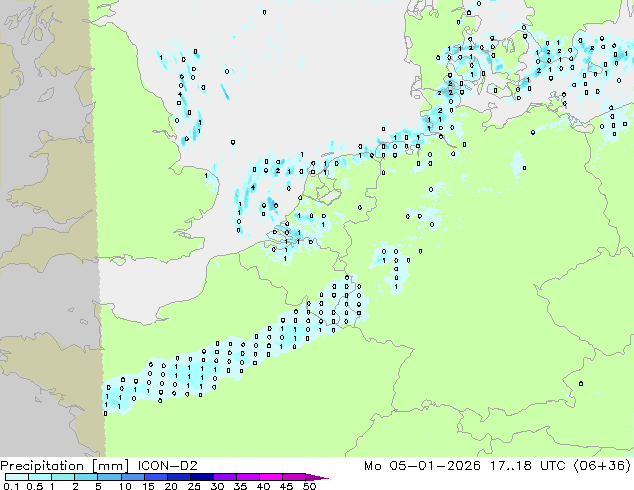Click the '0.1' legend scale value
The width and height of the screenshot is (634, 490).
point(12,486)
